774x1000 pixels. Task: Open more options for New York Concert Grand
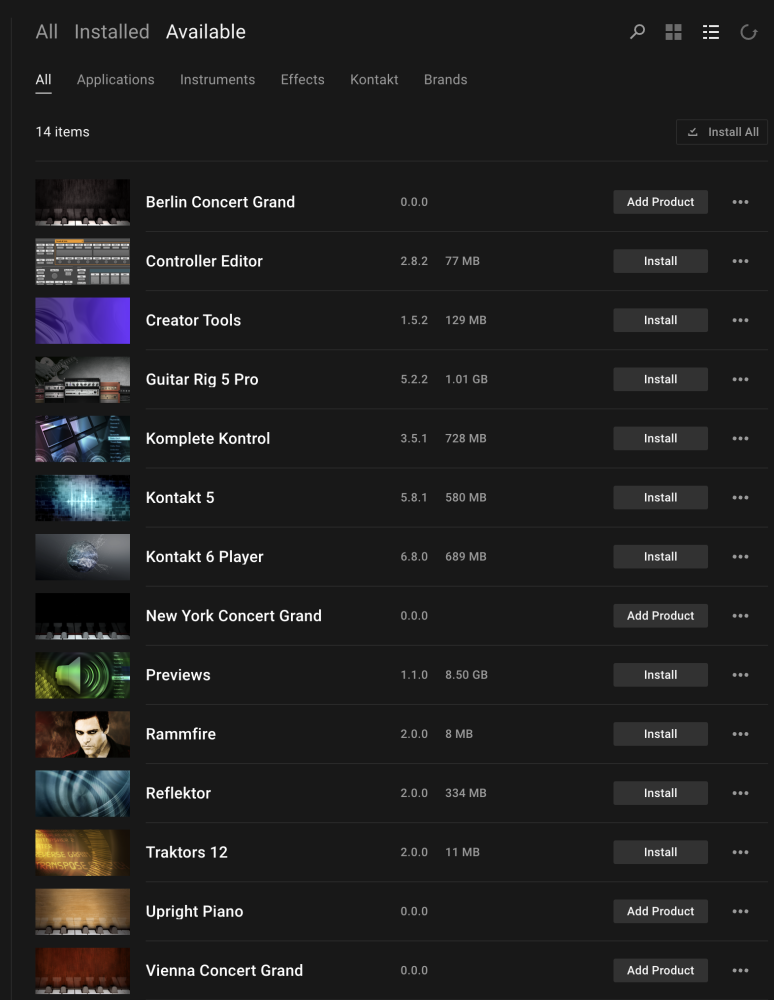click(740, 616)
